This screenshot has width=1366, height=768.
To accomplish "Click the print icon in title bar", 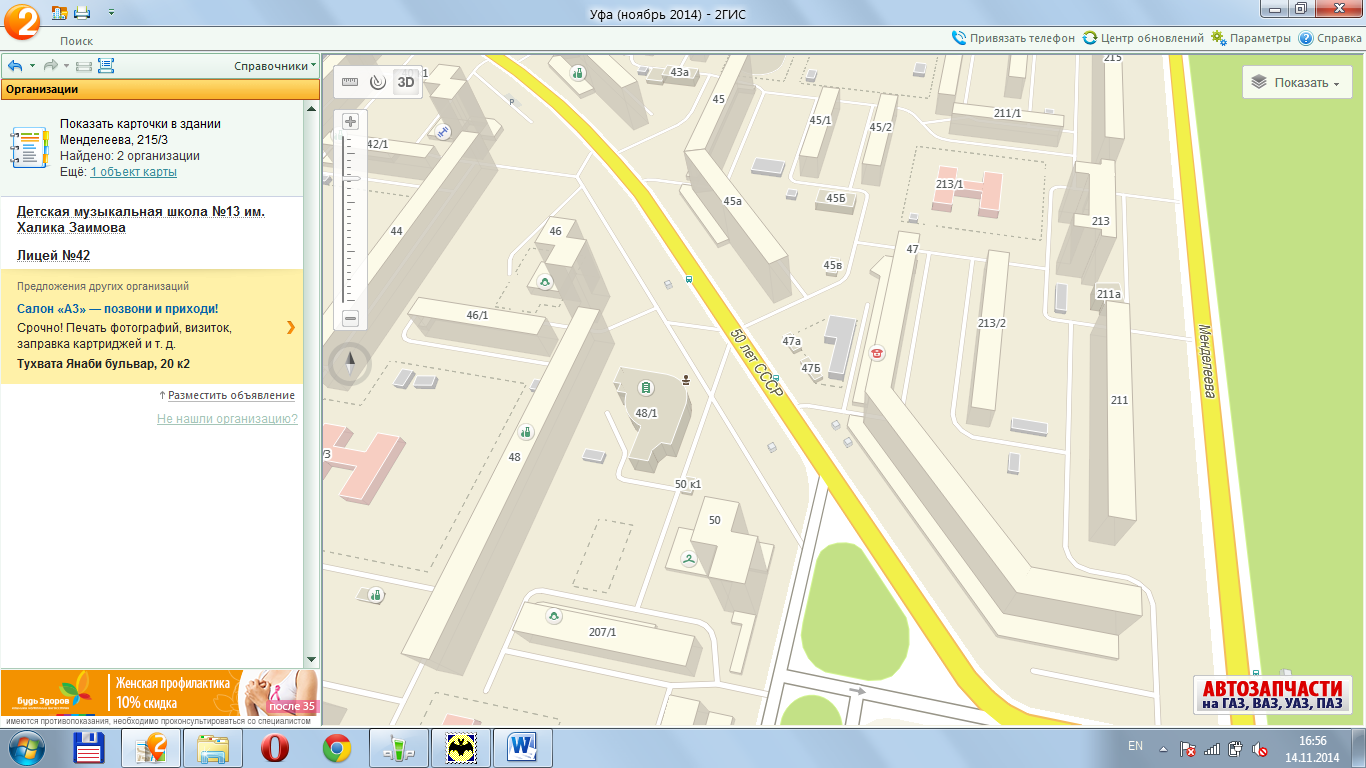I will coord(82,12).
